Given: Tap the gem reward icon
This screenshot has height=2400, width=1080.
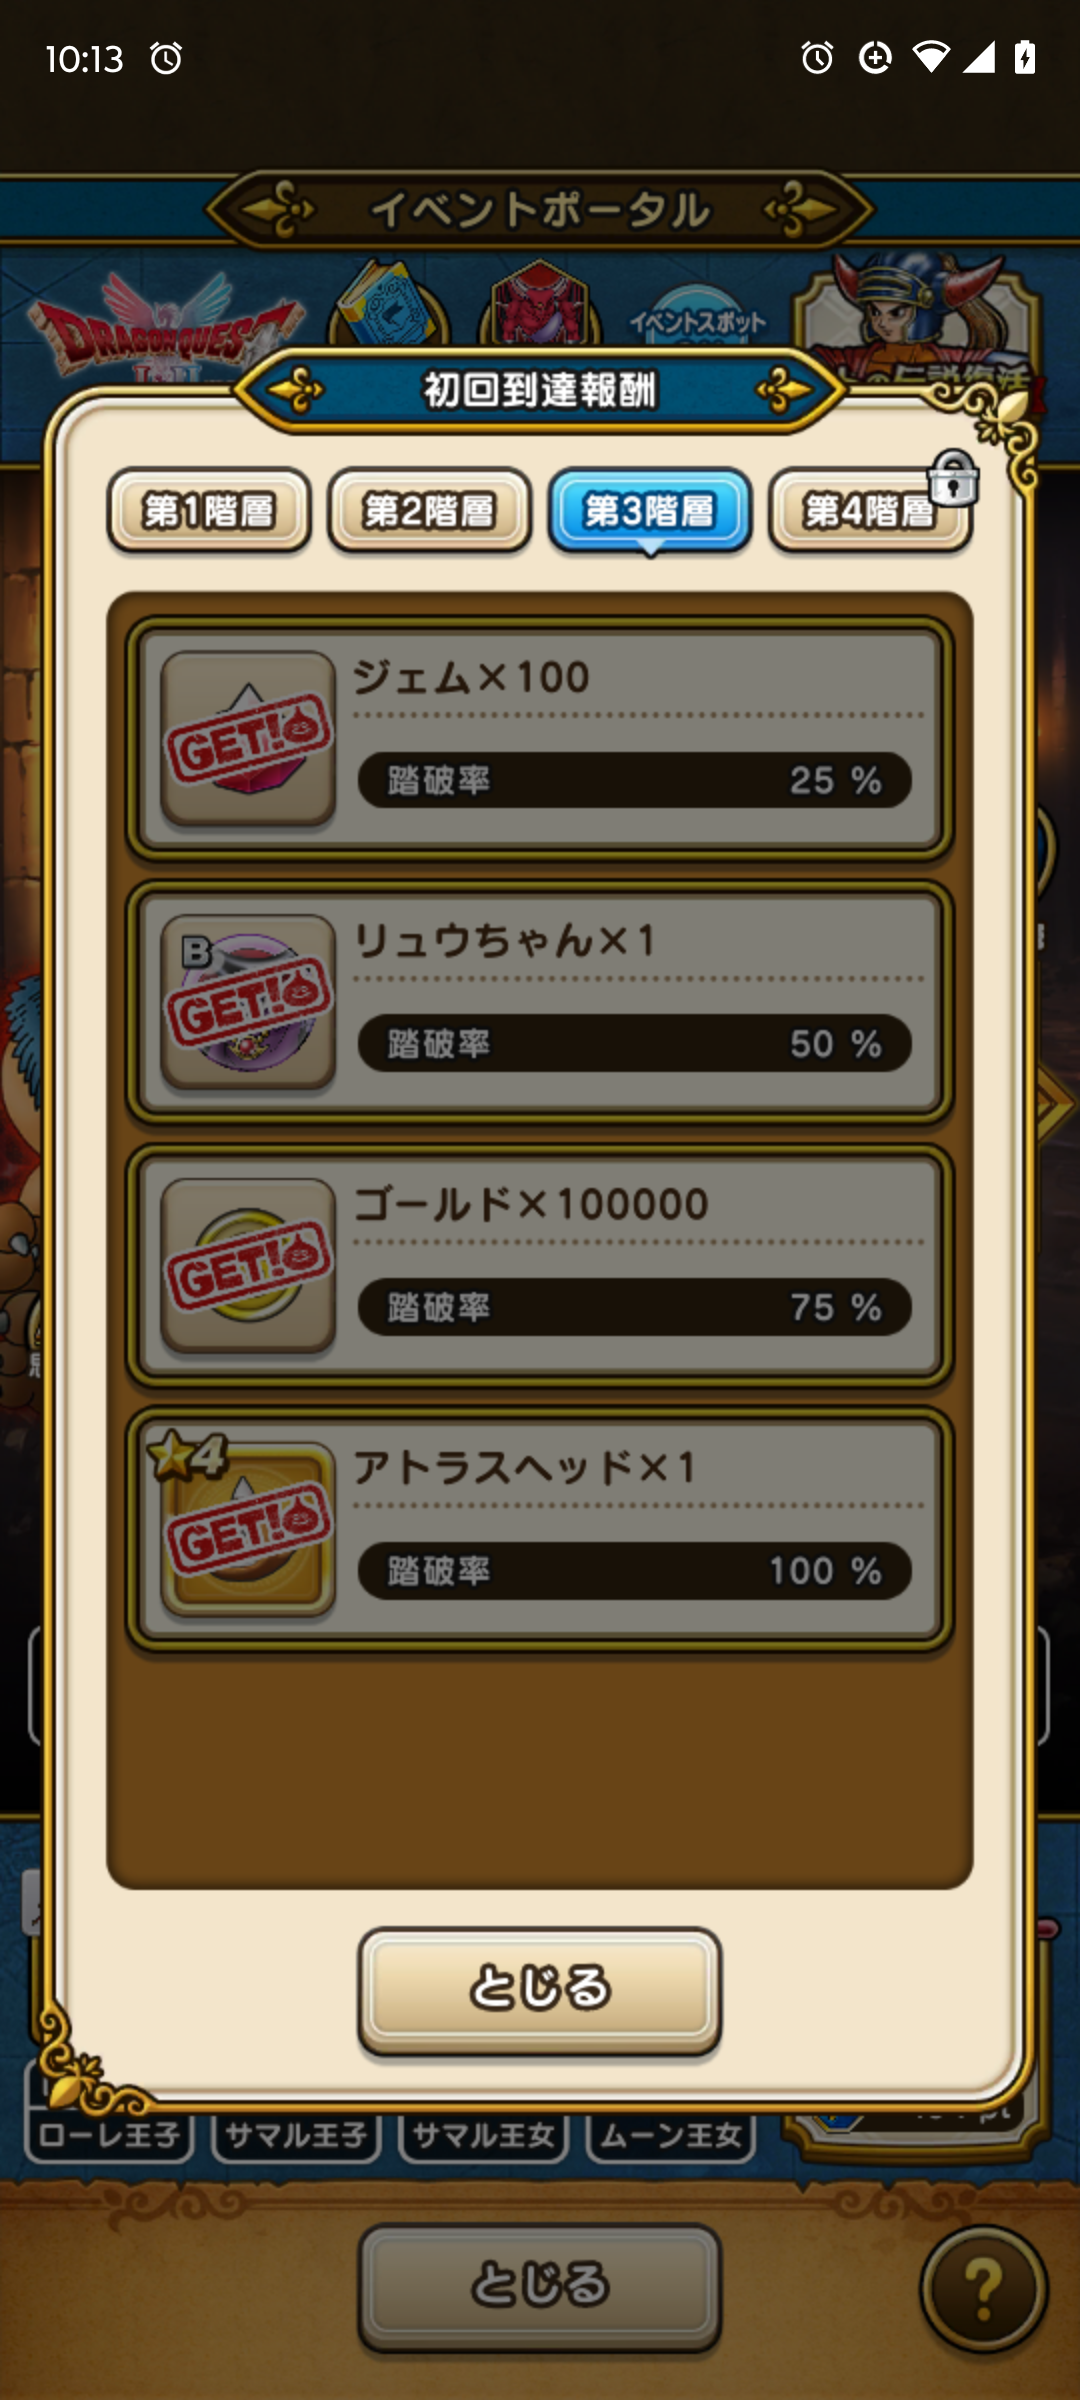Looking at the screenshot, I should click(x=248, y=739).
